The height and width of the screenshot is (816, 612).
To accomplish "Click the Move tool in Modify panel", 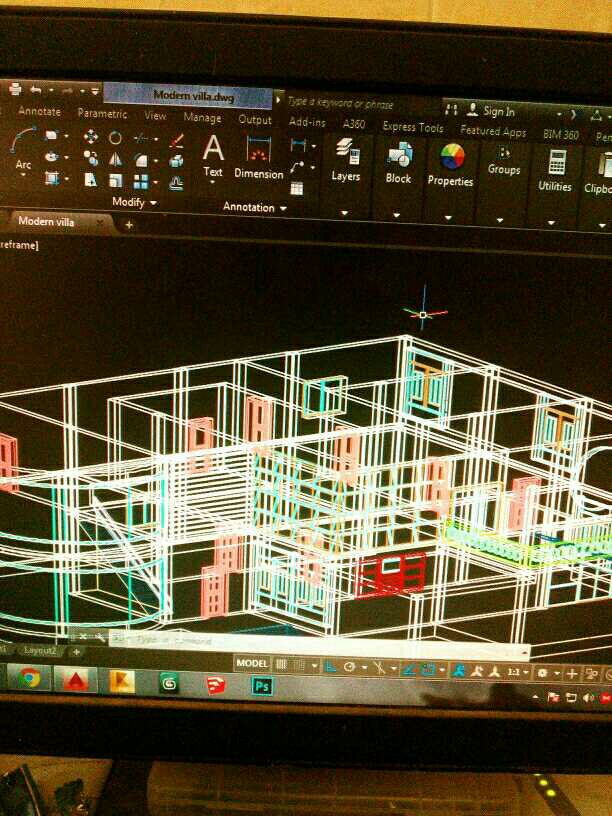I will coord(91,137).
